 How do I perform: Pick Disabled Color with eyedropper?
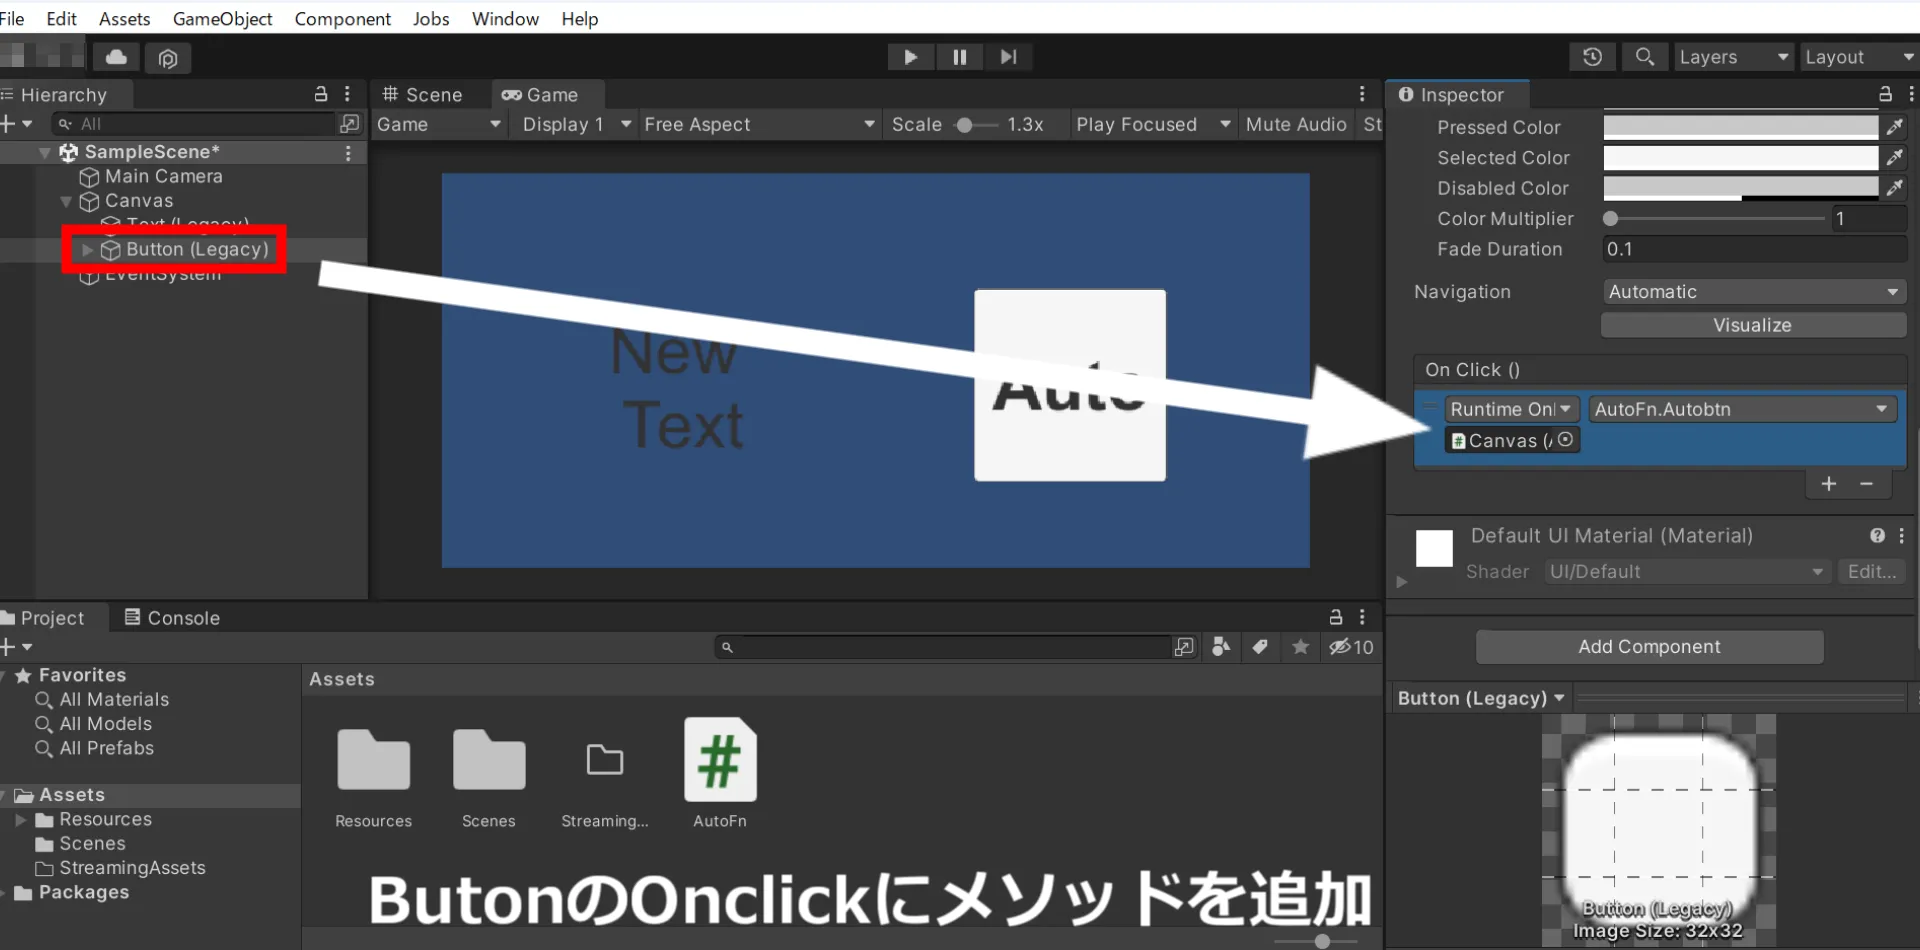click(x=1895, y=187)
